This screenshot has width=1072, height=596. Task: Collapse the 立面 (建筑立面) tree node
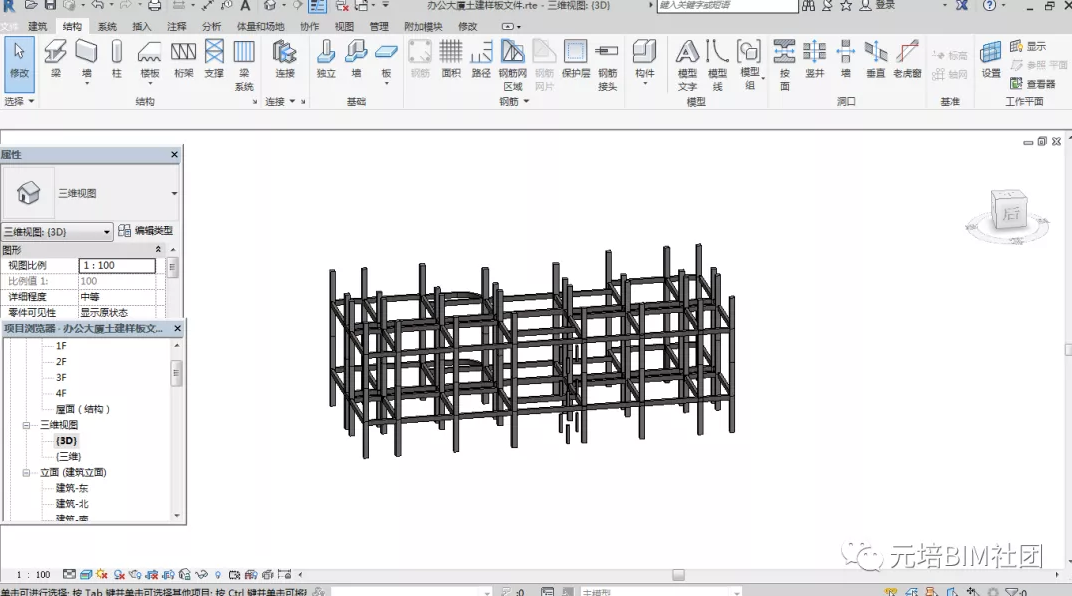point(27,472)
